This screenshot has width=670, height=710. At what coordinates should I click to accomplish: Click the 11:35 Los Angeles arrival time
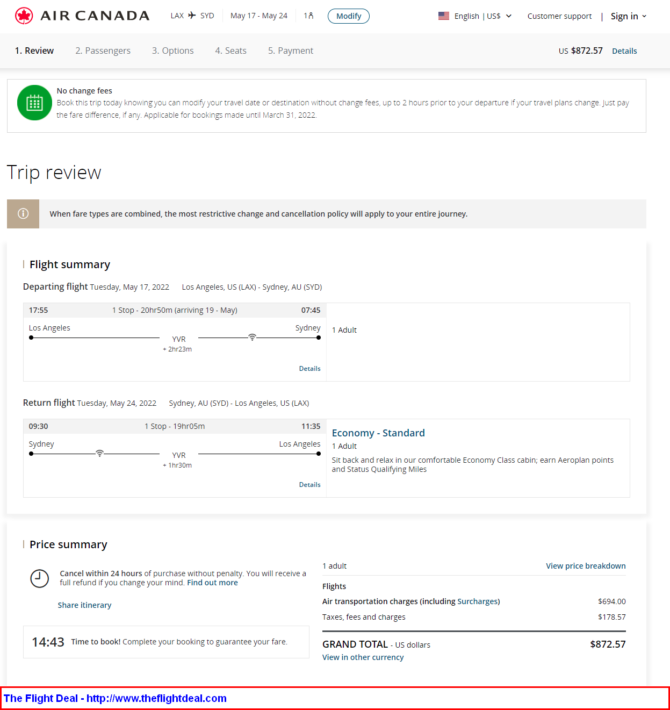click(311, 426)
